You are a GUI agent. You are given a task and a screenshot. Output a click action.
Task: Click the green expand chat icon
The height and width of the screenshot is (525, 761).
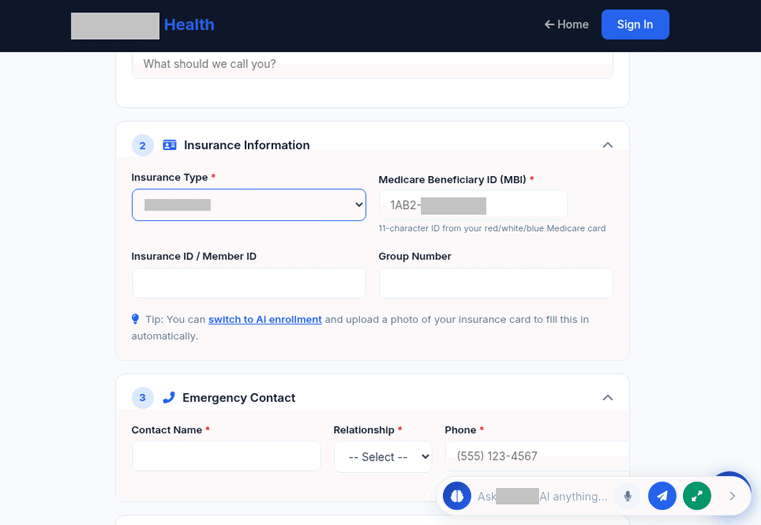697,496
